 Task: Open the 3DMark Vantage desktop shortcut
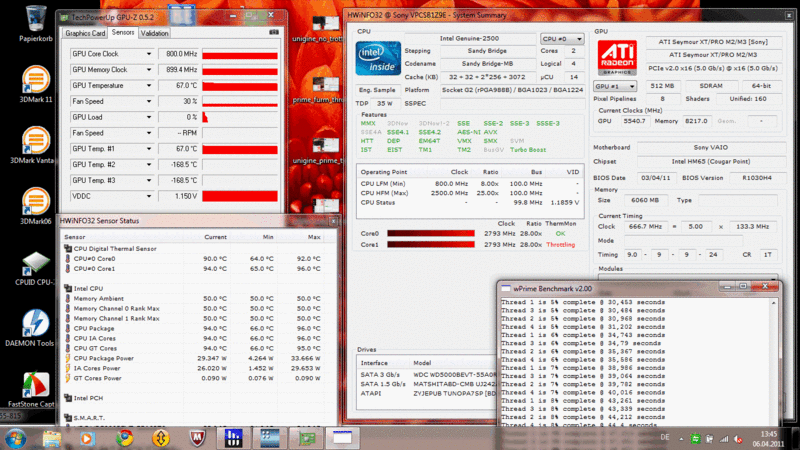[33, 145]
